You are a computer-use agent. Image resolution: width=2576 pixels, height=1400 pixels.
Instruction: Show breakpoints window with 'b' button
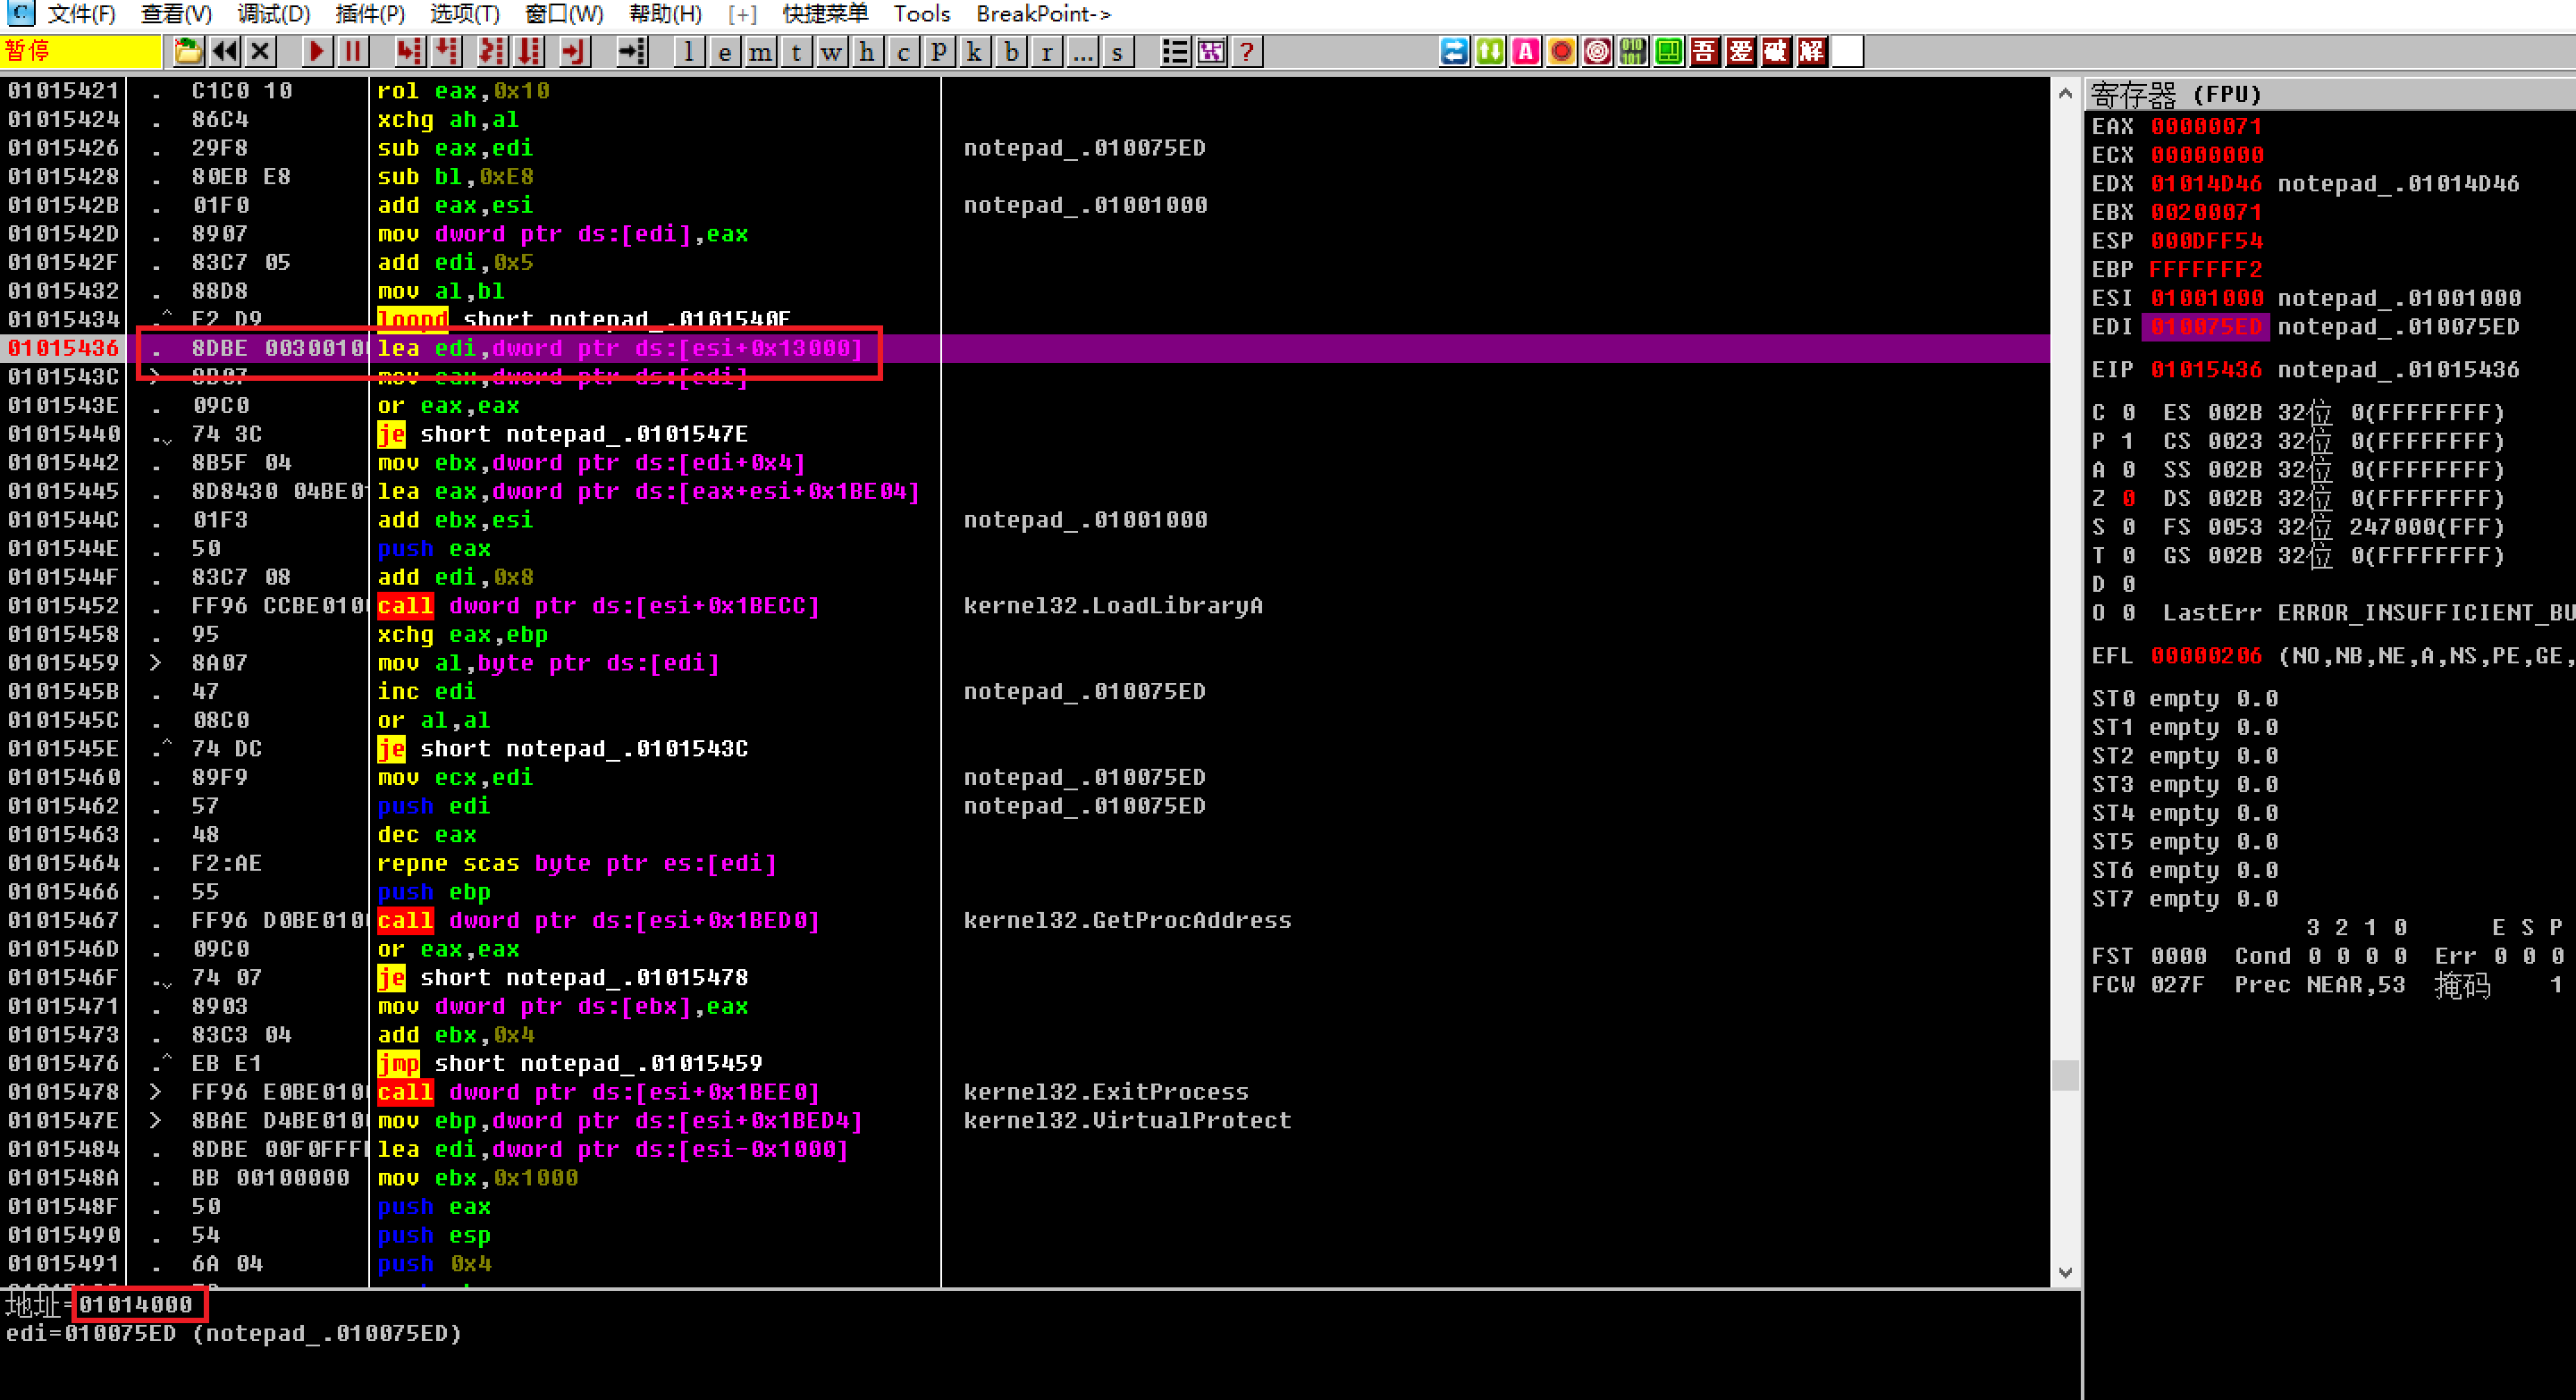click(1011, 51)
